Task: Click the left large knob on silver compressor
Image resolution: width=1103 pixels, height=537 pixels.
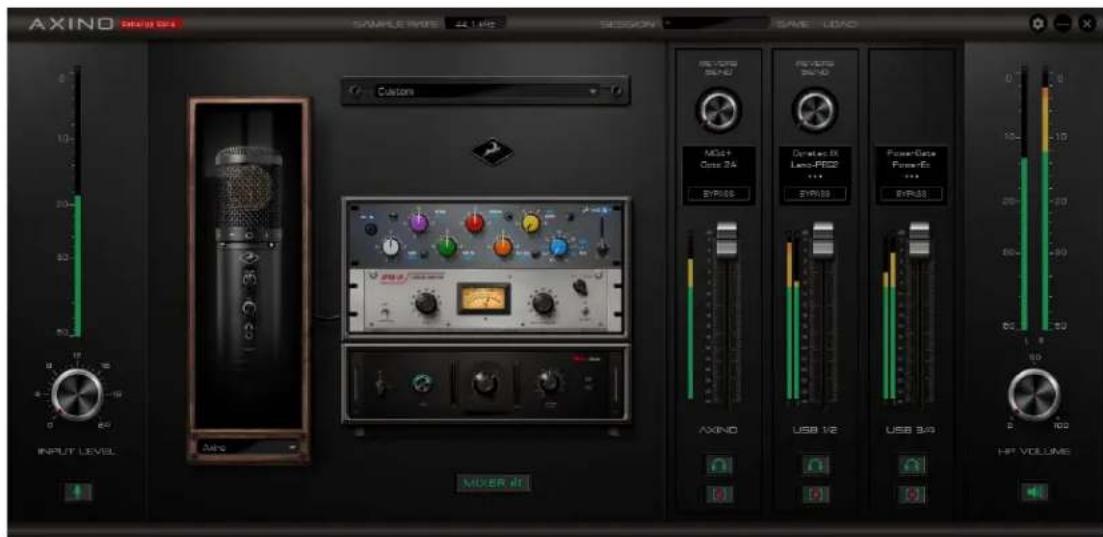Action: coord(425,303)
